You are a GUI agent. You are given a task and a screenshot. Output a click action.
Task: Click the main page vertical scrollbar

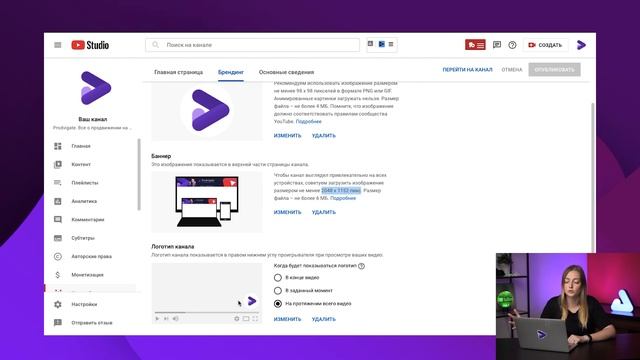(593, 178)
